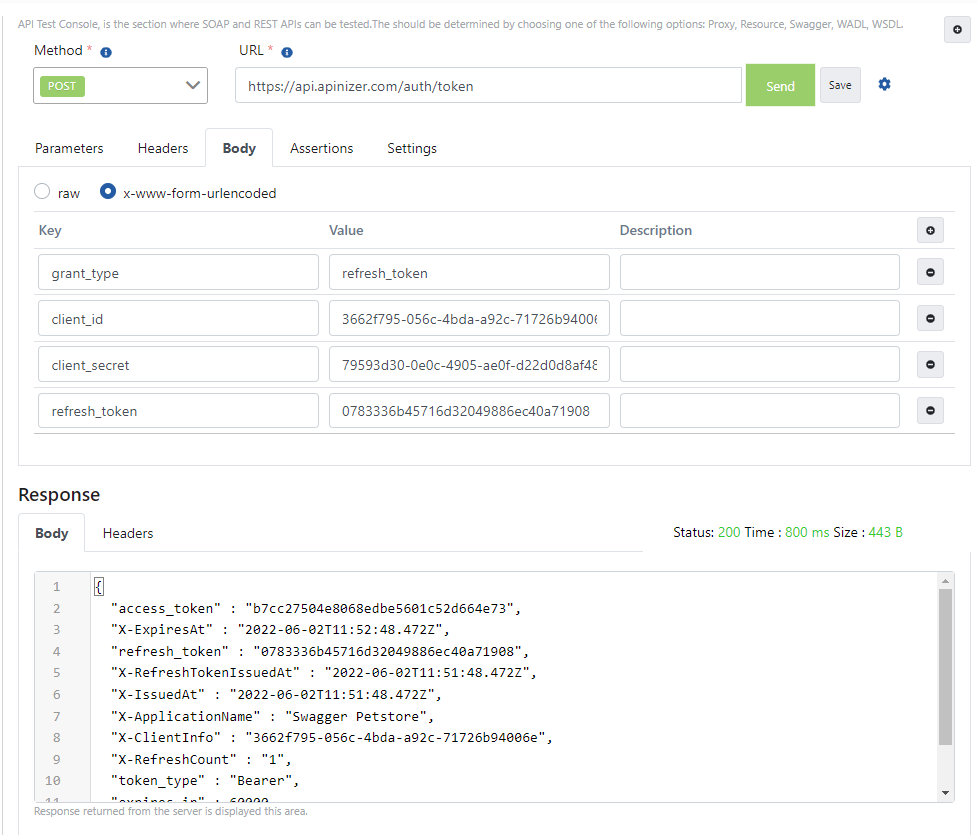Open the POST method dropdown
Screen dimensions: 977x835
(120, 86)
